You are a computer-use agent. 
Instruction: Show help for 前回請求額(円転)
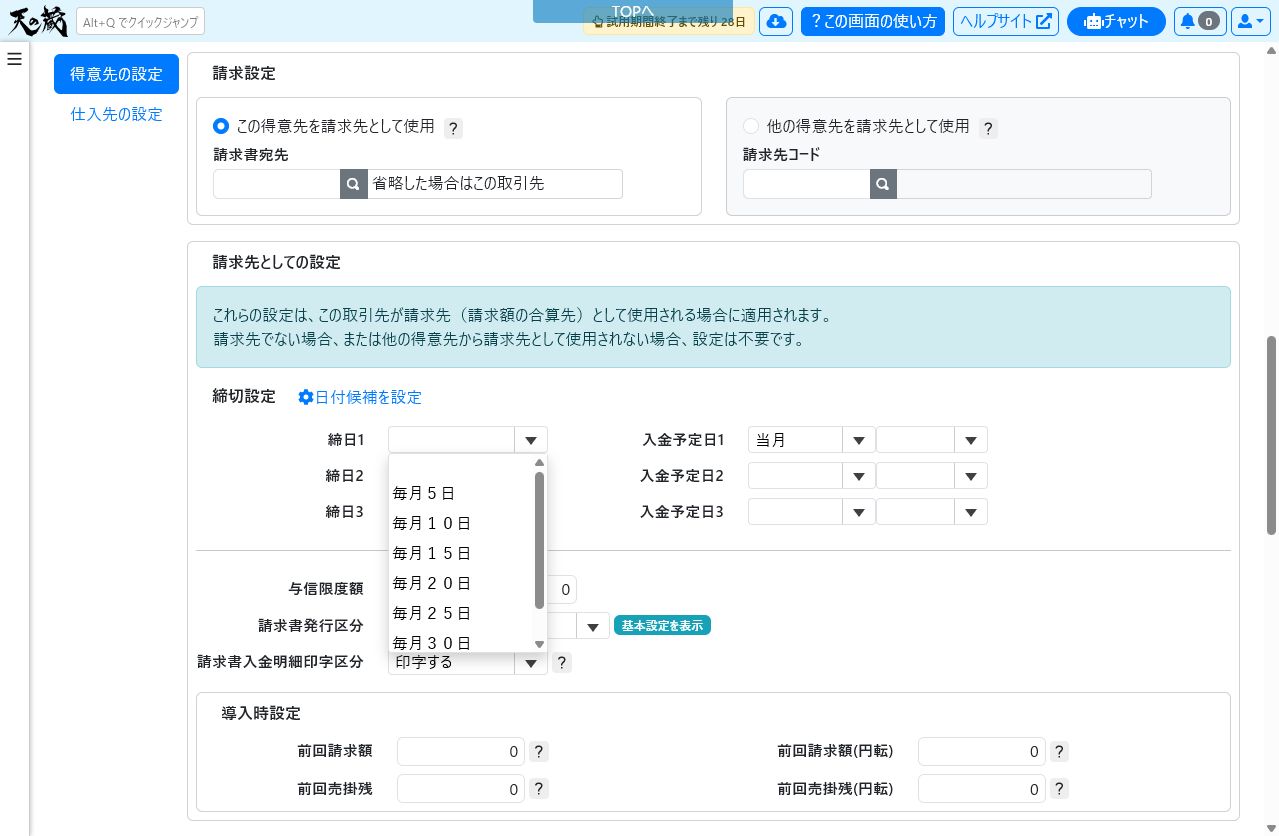[1060, 752]
